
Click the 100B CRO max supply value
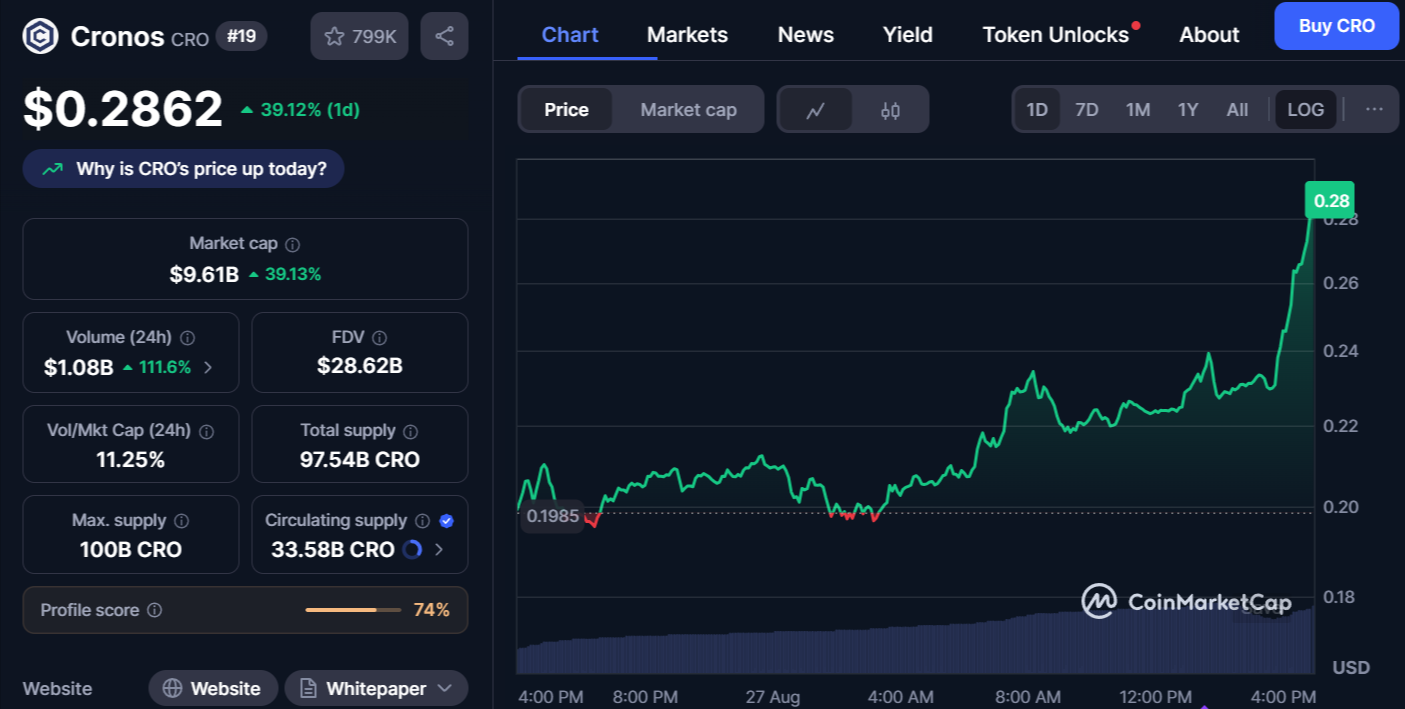click(131, 549)
